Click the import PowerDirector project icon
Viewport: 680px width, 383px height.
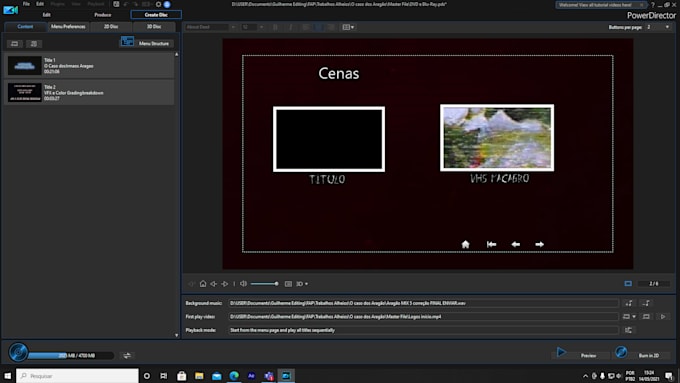pos(33,44)
